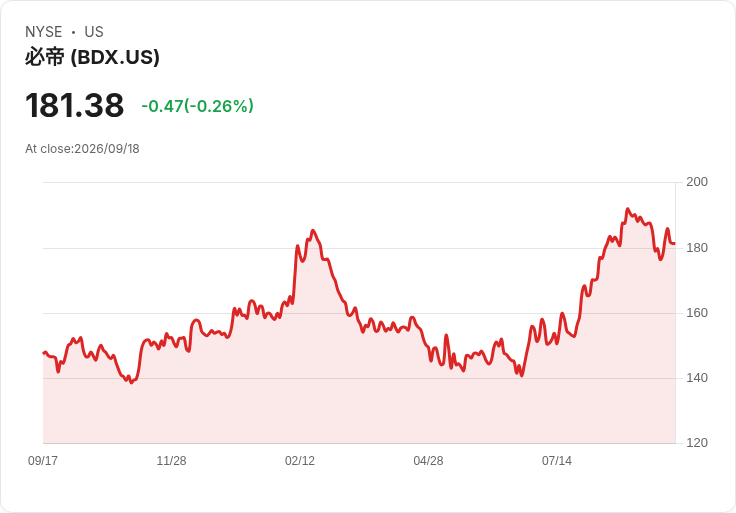Image resolution: width=736 pixels, height=513 pixels.
Task: Select the 02/12 date axis label
Action: click(x=300, y=460)
